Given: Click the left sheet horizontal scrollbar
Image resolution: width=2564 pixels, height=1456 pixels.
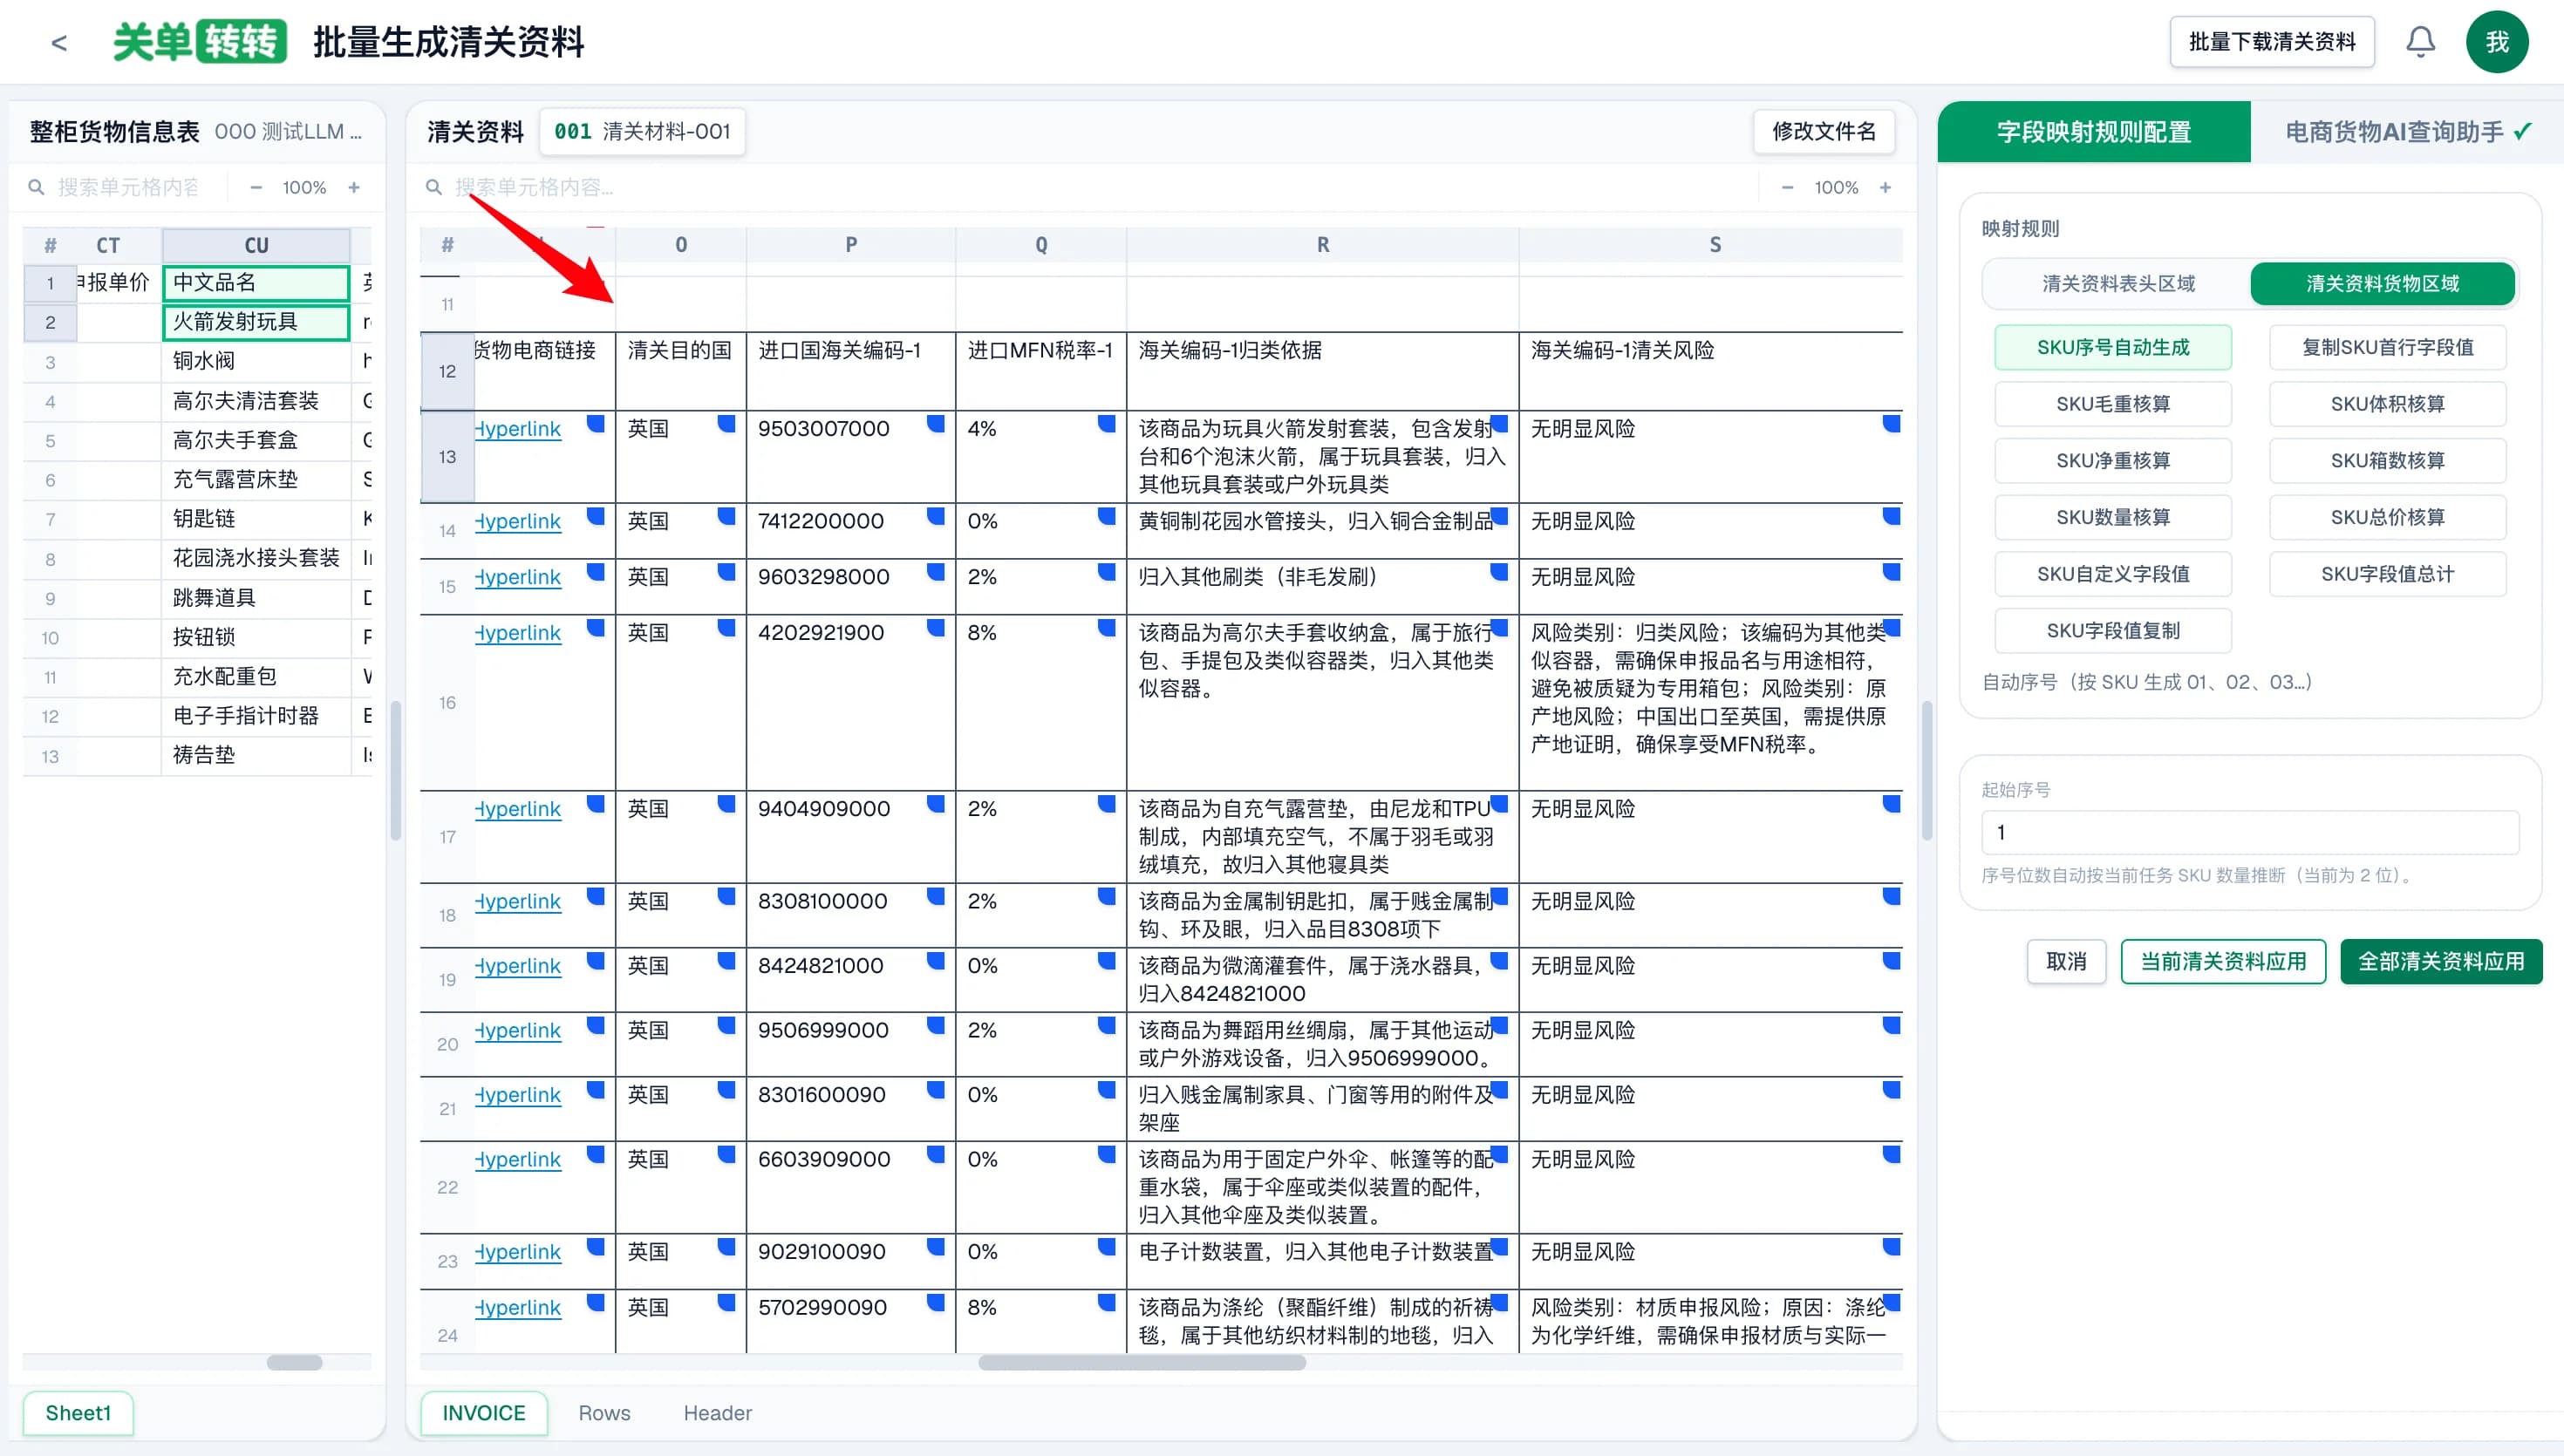Looking at the screenshot, I should coord(295,1363).
